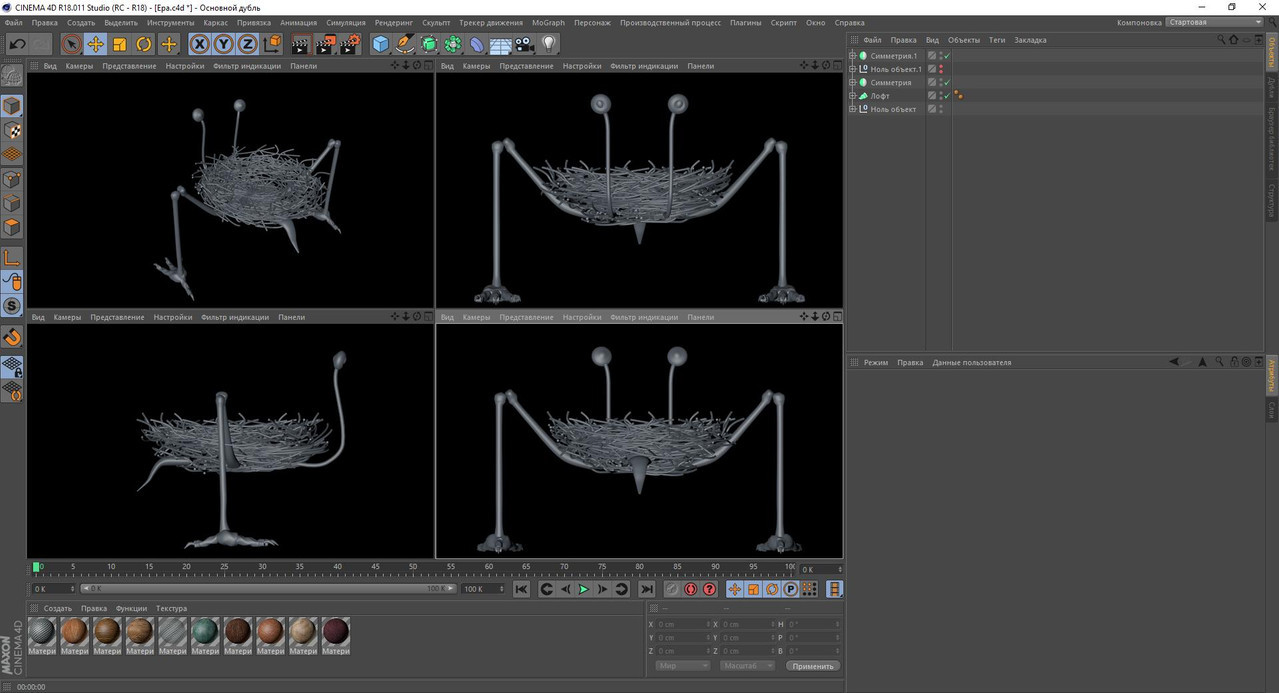This screenshot has height=693, width=1279.
Task: Open the Рендеринг menu
Action: (393, 22)
